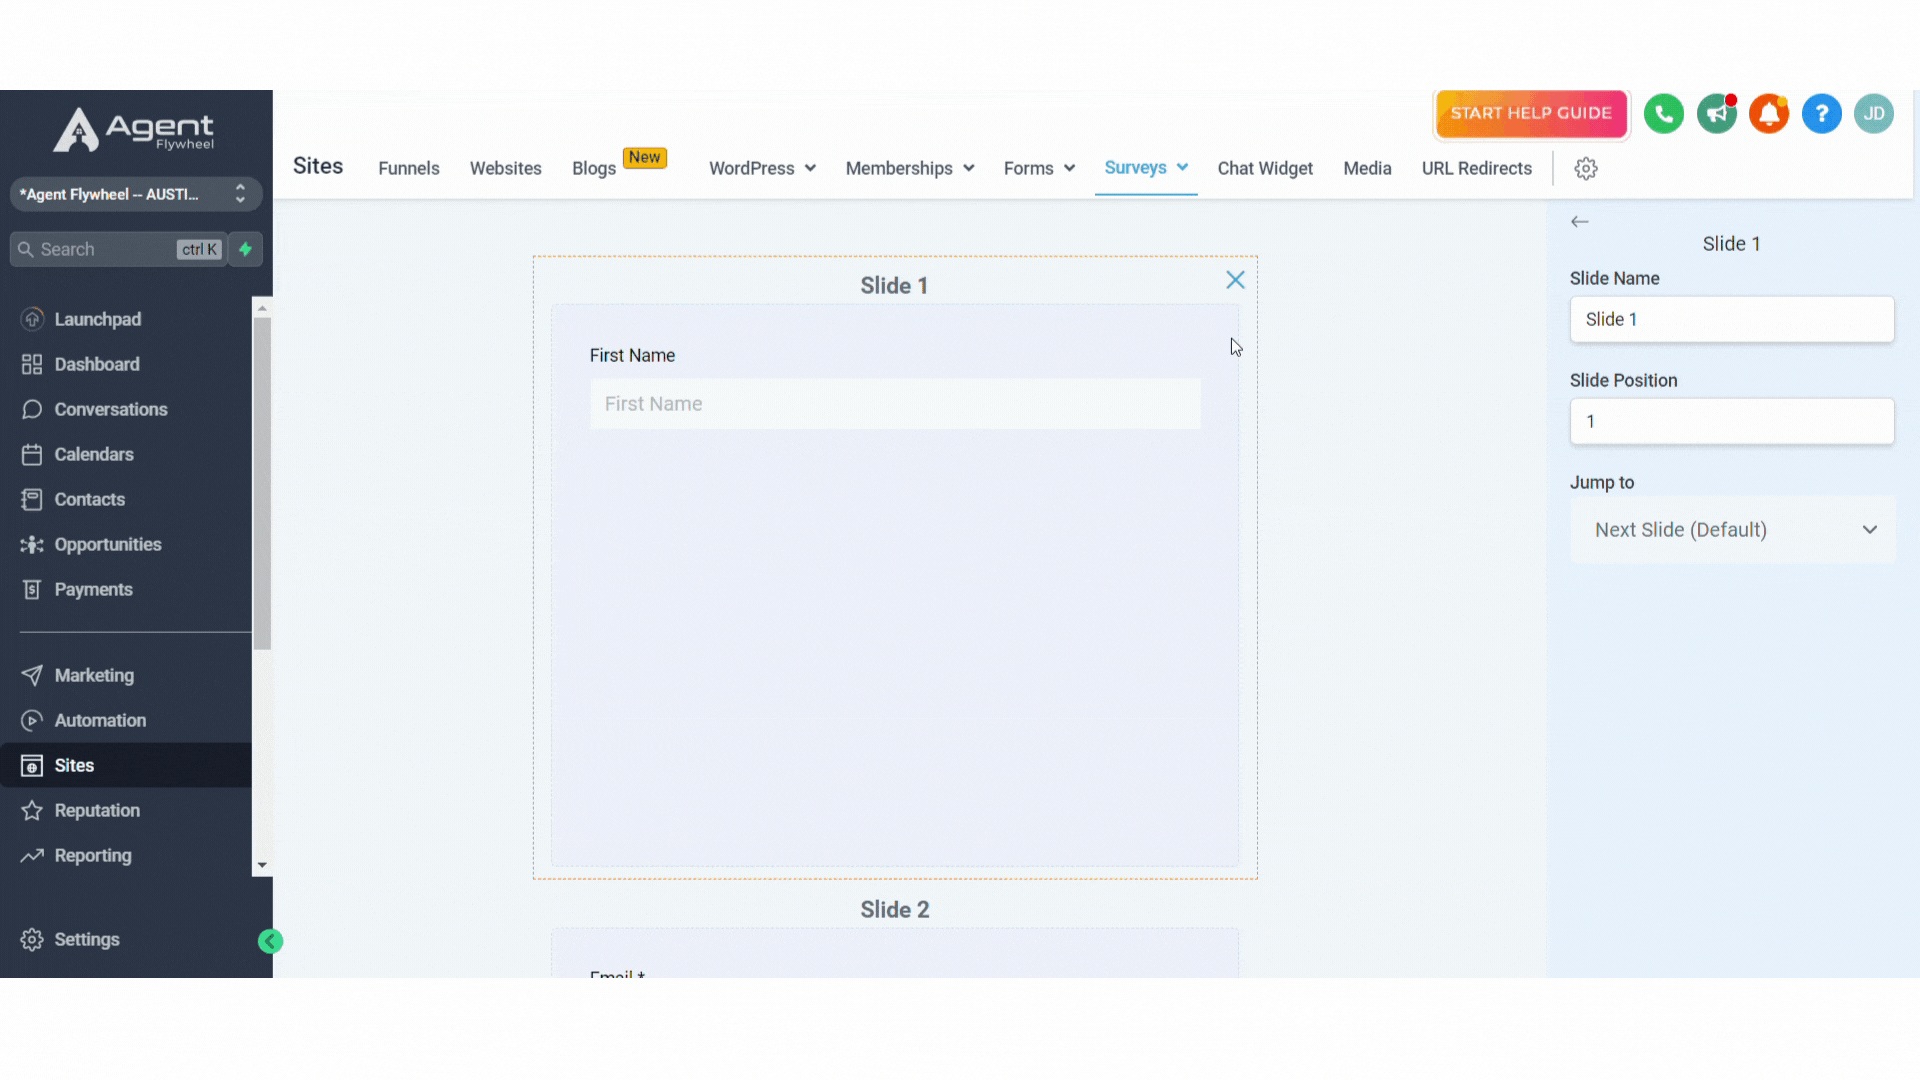Select the Conversations icon in sidebar
This screenshot has height=1080, width=1920.
click(x=31, y=409)
